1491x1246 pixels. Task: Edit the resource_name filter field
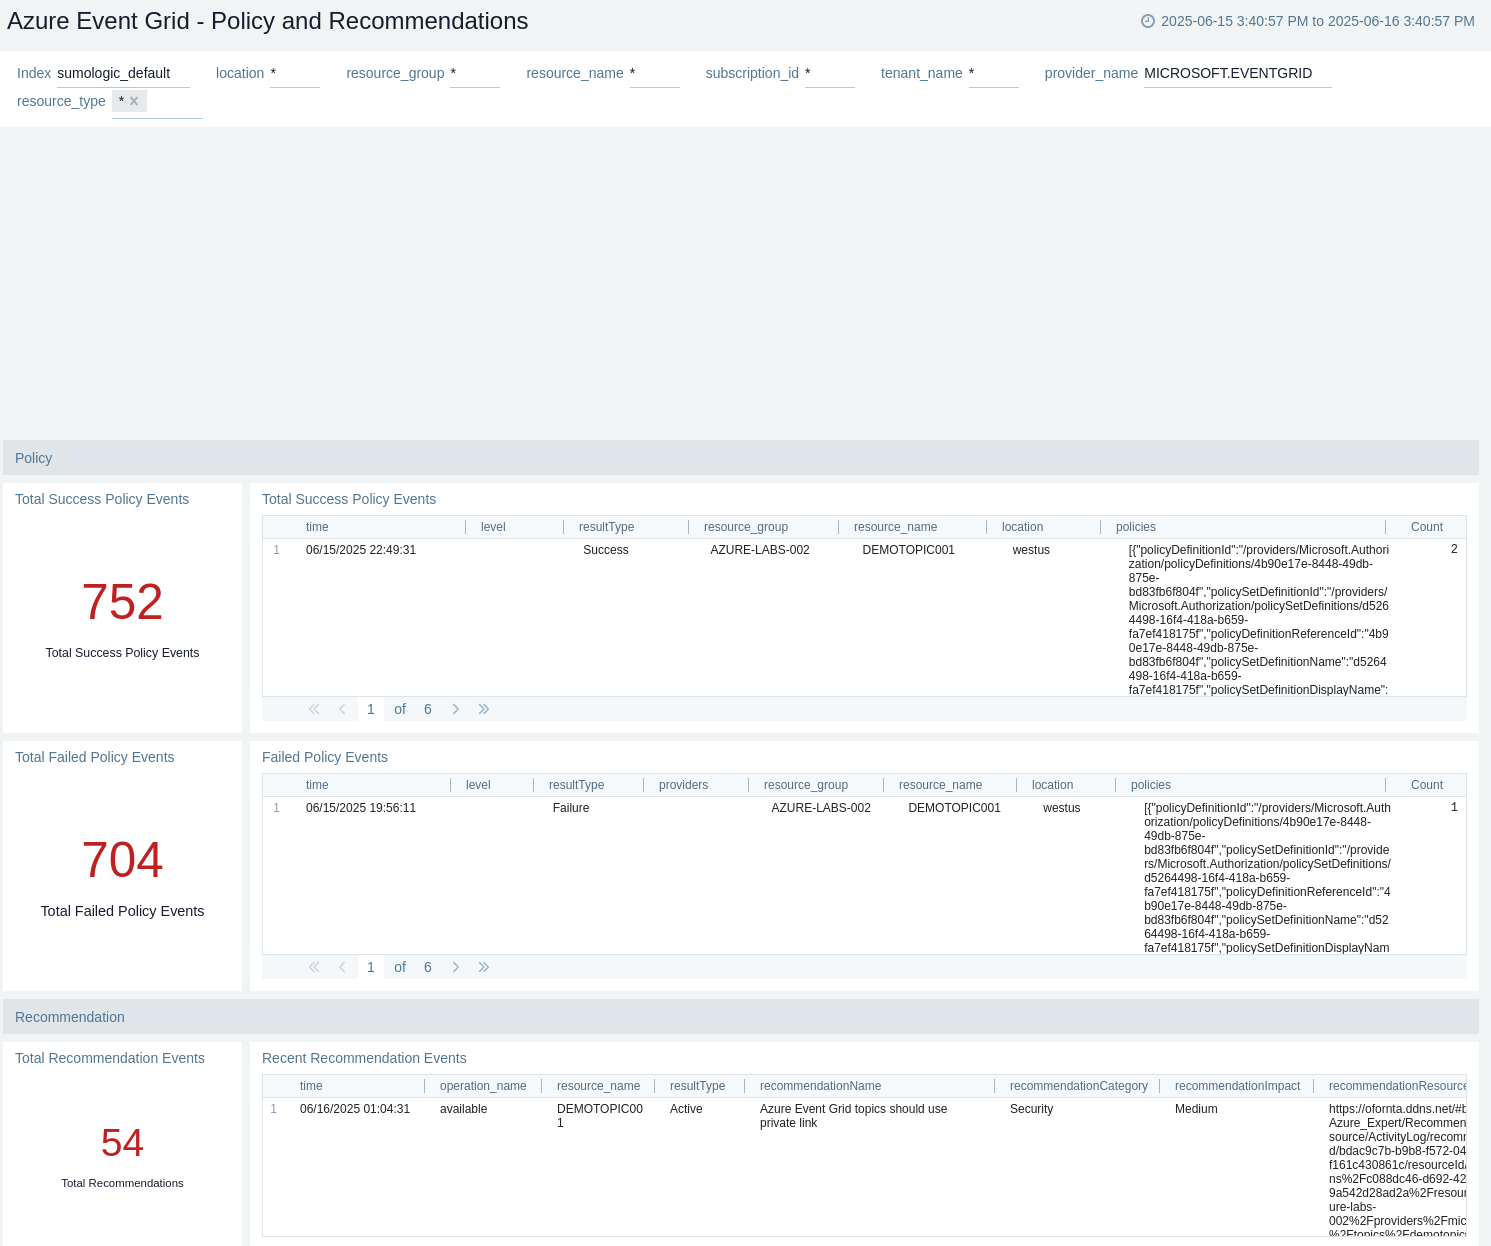655,74
